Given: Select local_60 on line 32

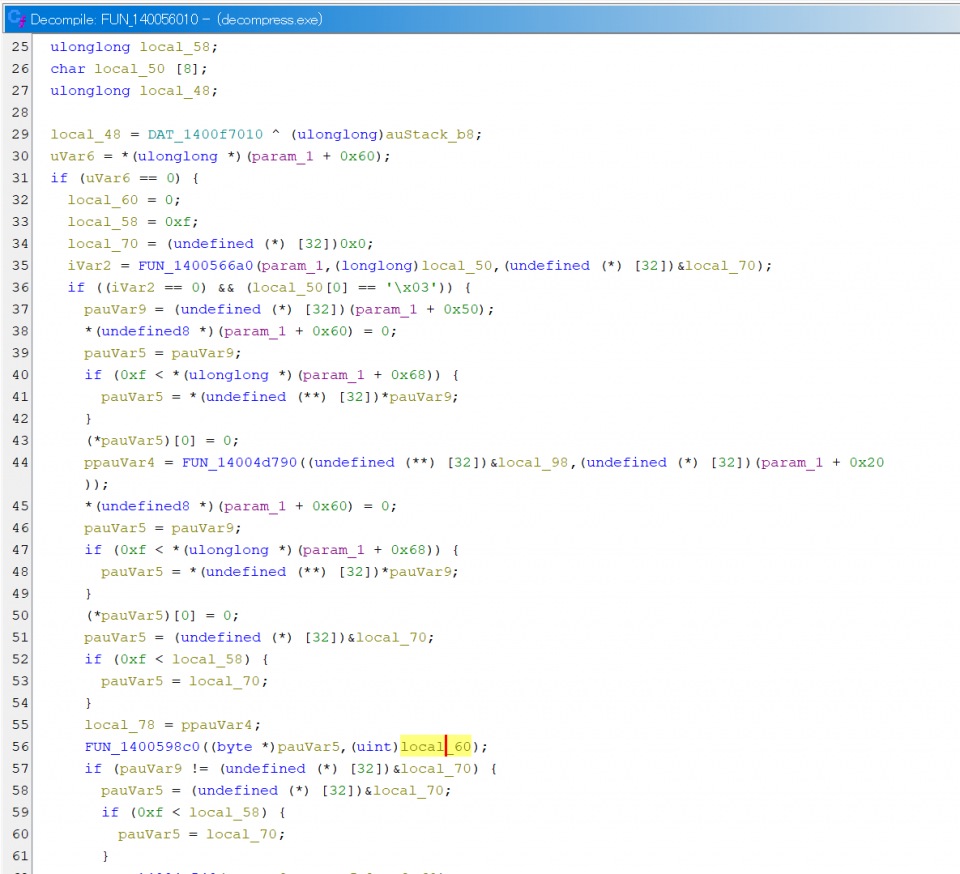Looking at the screenshot, I should point(103,200).
